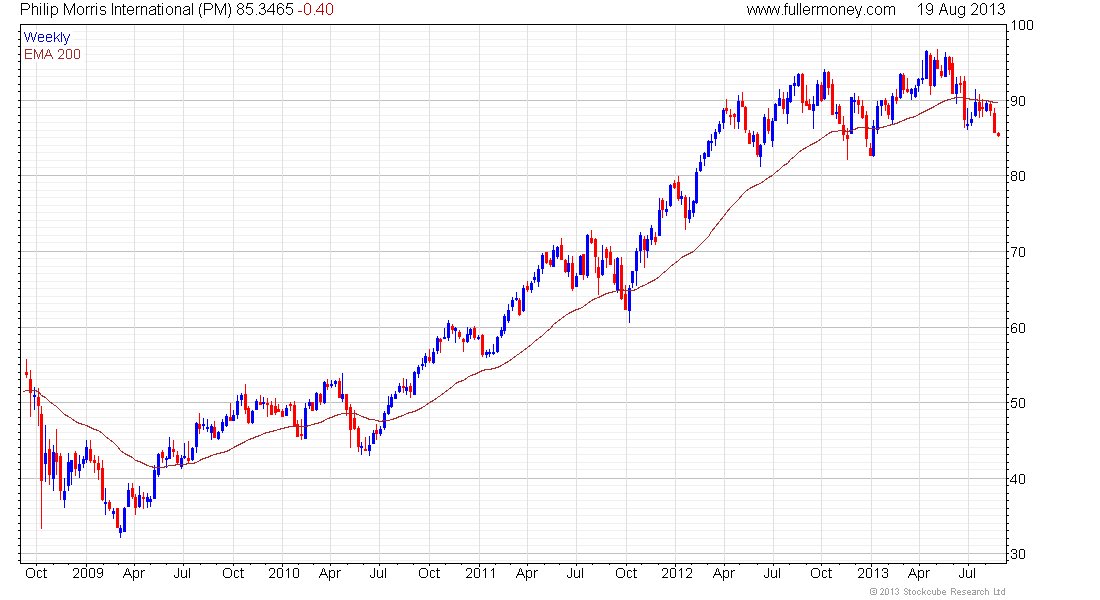Click the 2013 year label on time axis
This screenshot has width=1100, height=600.
click(873, 573)
